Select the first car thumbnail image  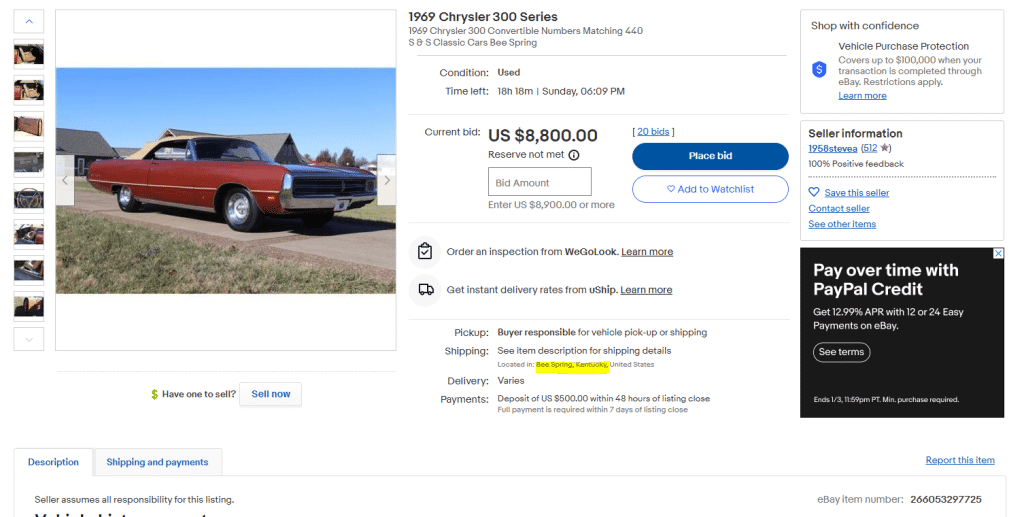pyautogui.click(x=28, y=53)
